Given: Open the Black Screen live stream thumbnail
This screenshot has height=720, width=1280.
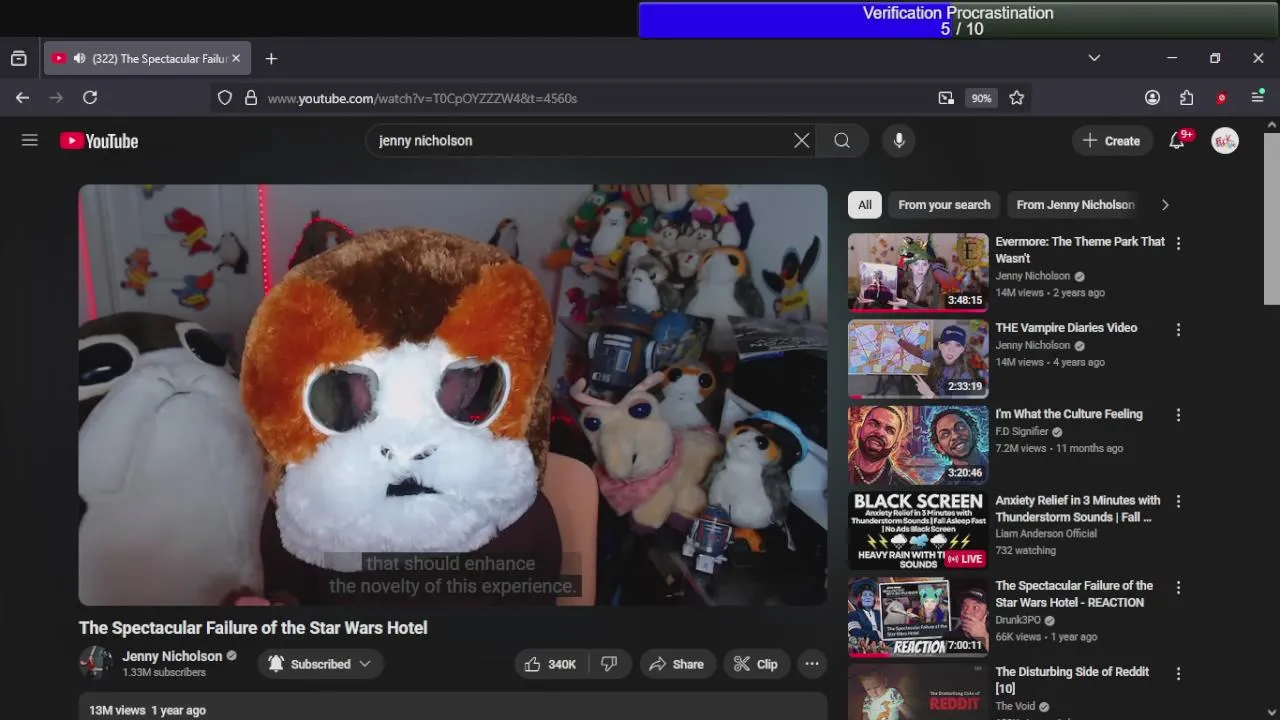Looking at the screenshot, I should coord(918,530).
